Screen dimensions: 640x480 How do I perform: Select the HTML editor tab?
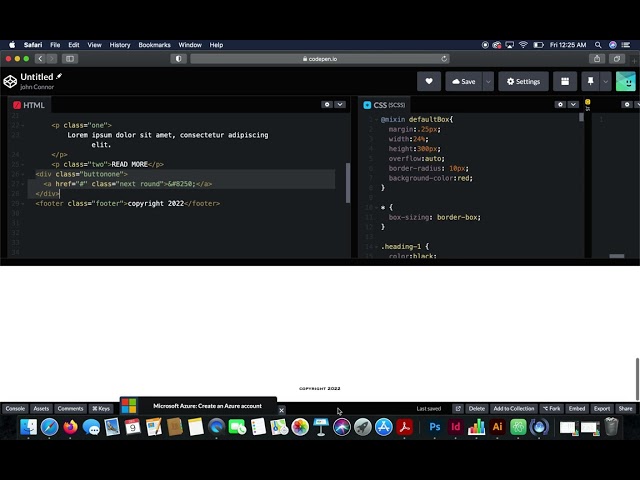point(29,105)
